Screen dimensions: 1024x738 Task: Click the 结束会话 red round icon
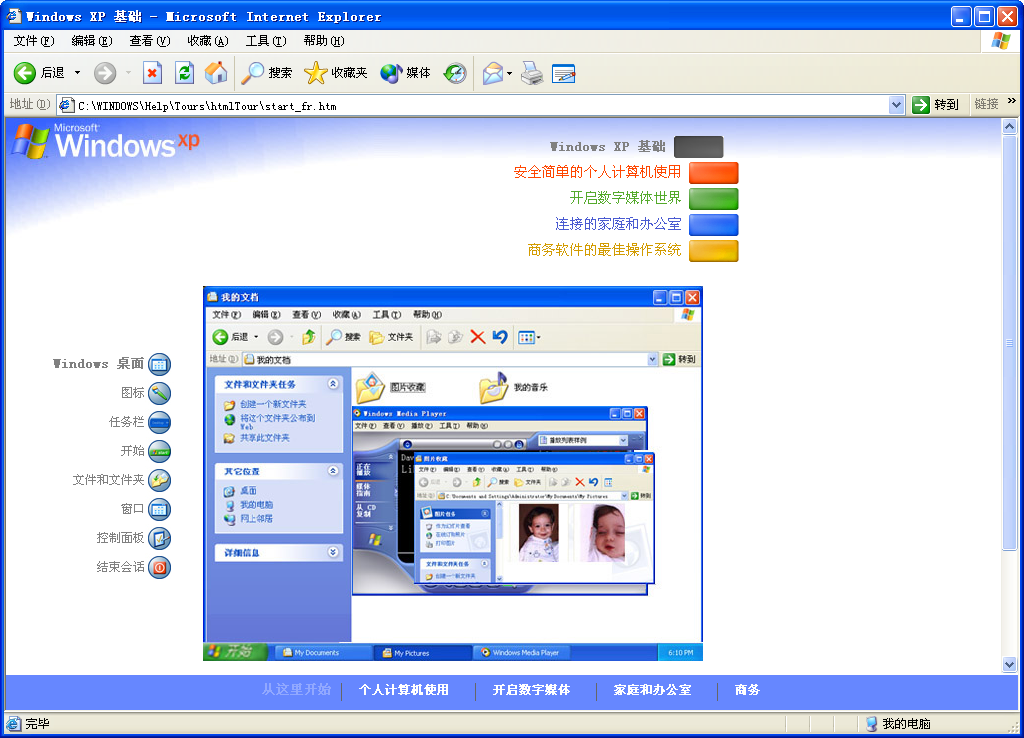click(x=159, y=567)
